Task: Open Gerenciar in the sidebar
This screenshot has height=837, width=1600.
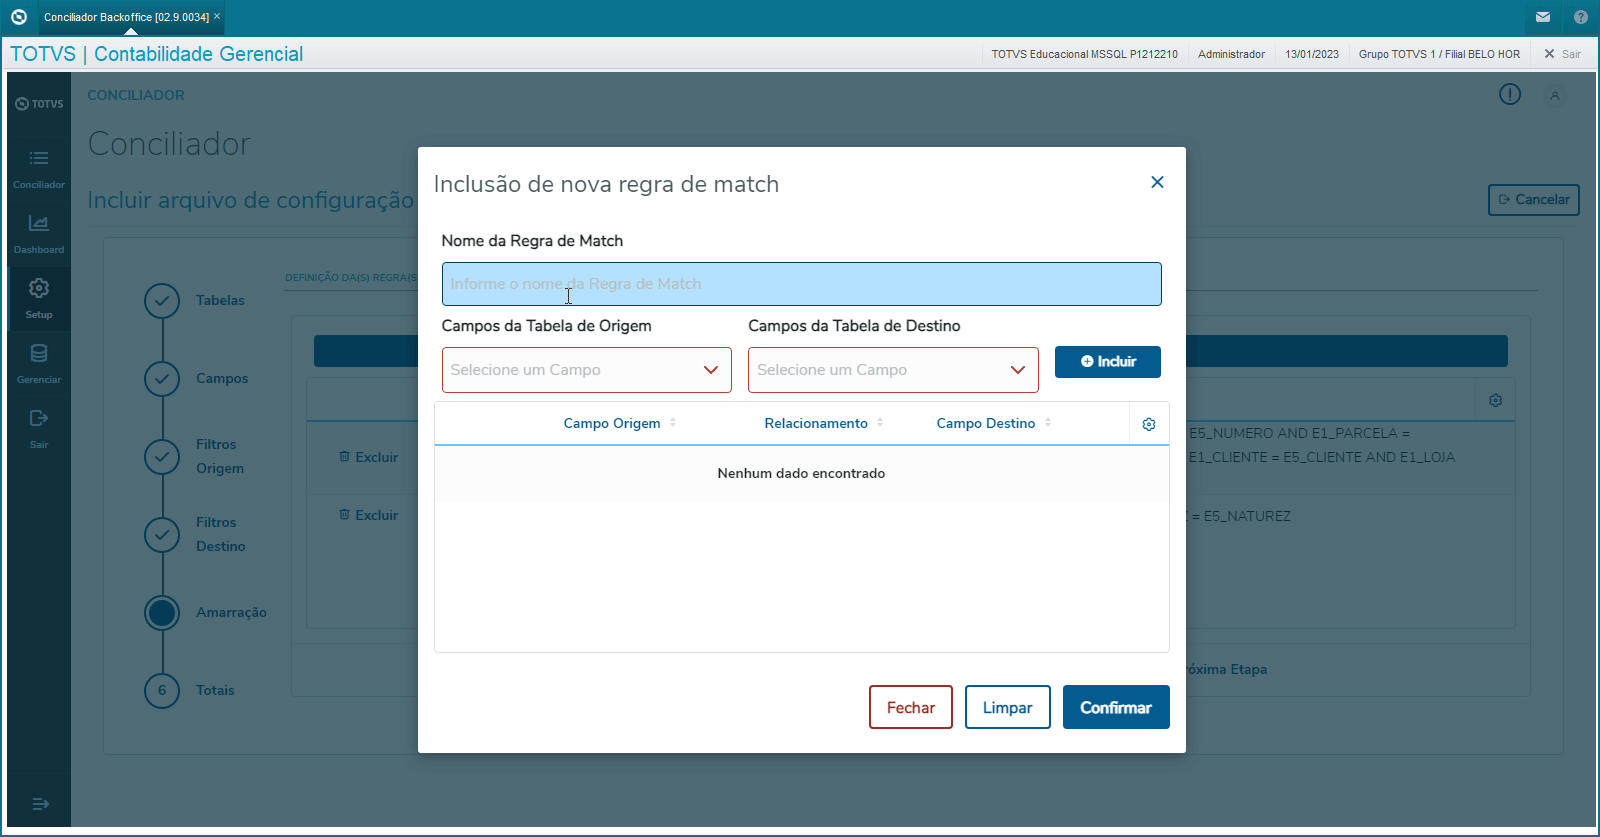Action: click(39, 364)
